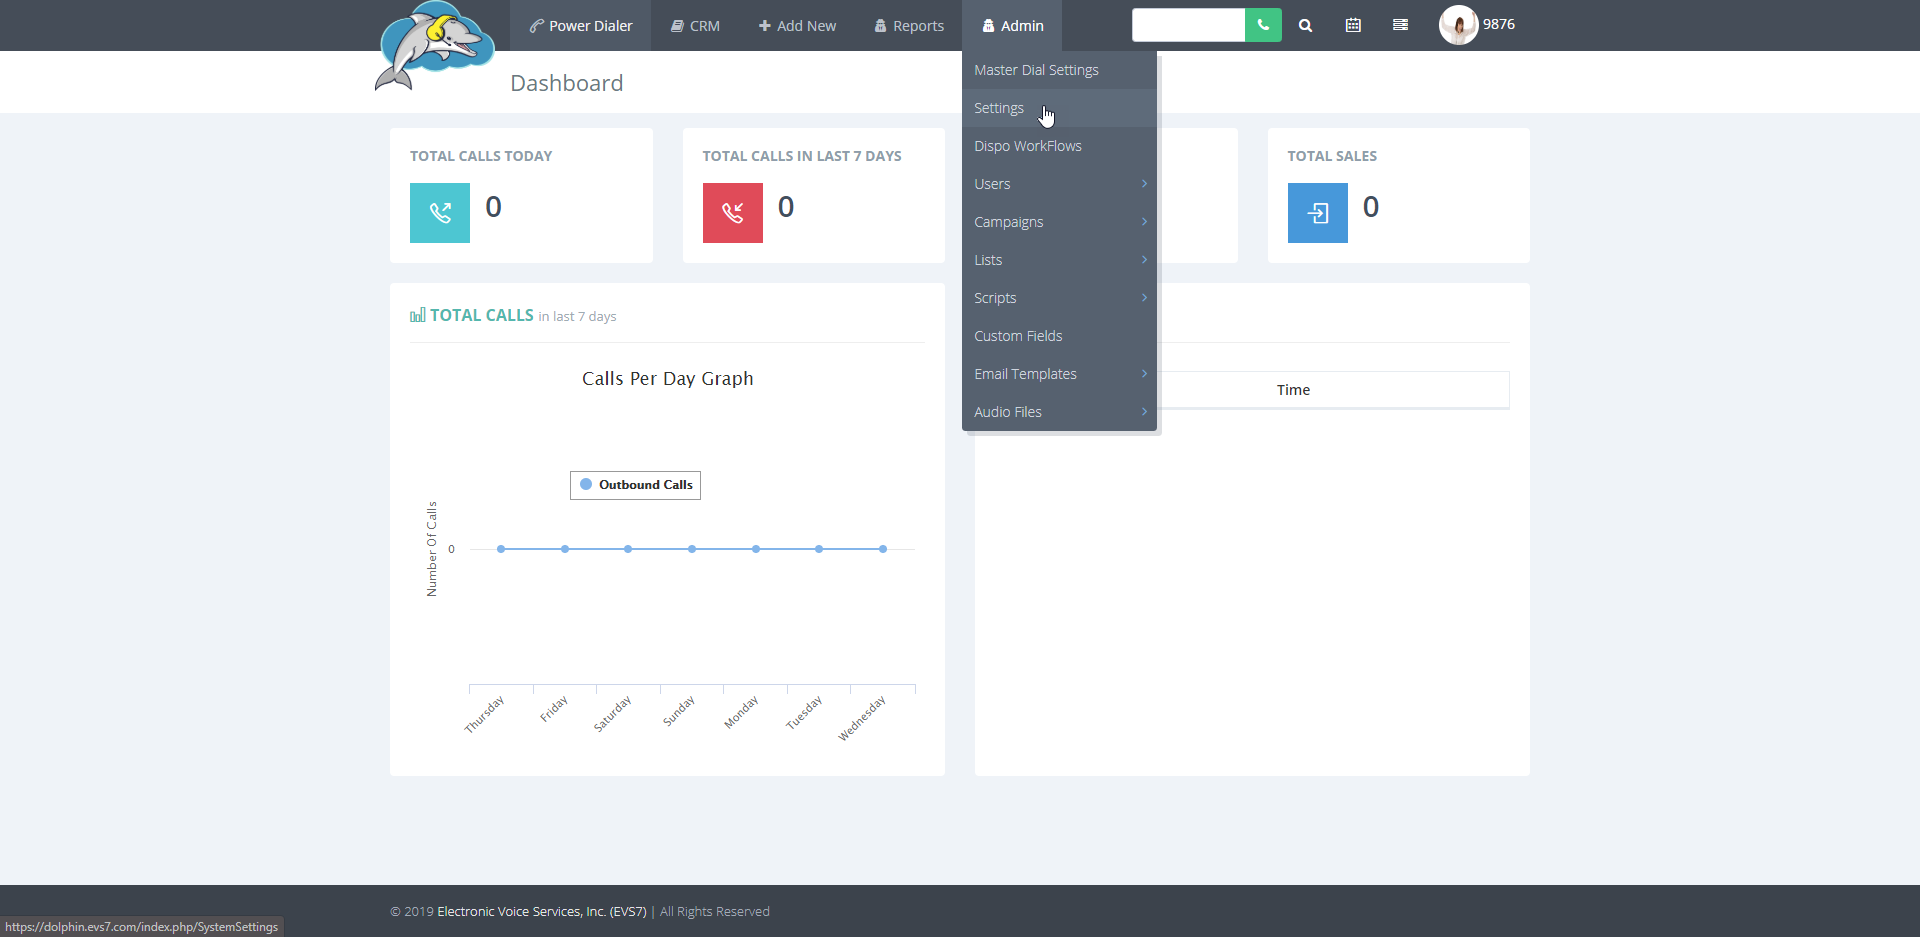Expand the Lists submenu
The image size is (1920, 937).
[x=1059, y=260]
